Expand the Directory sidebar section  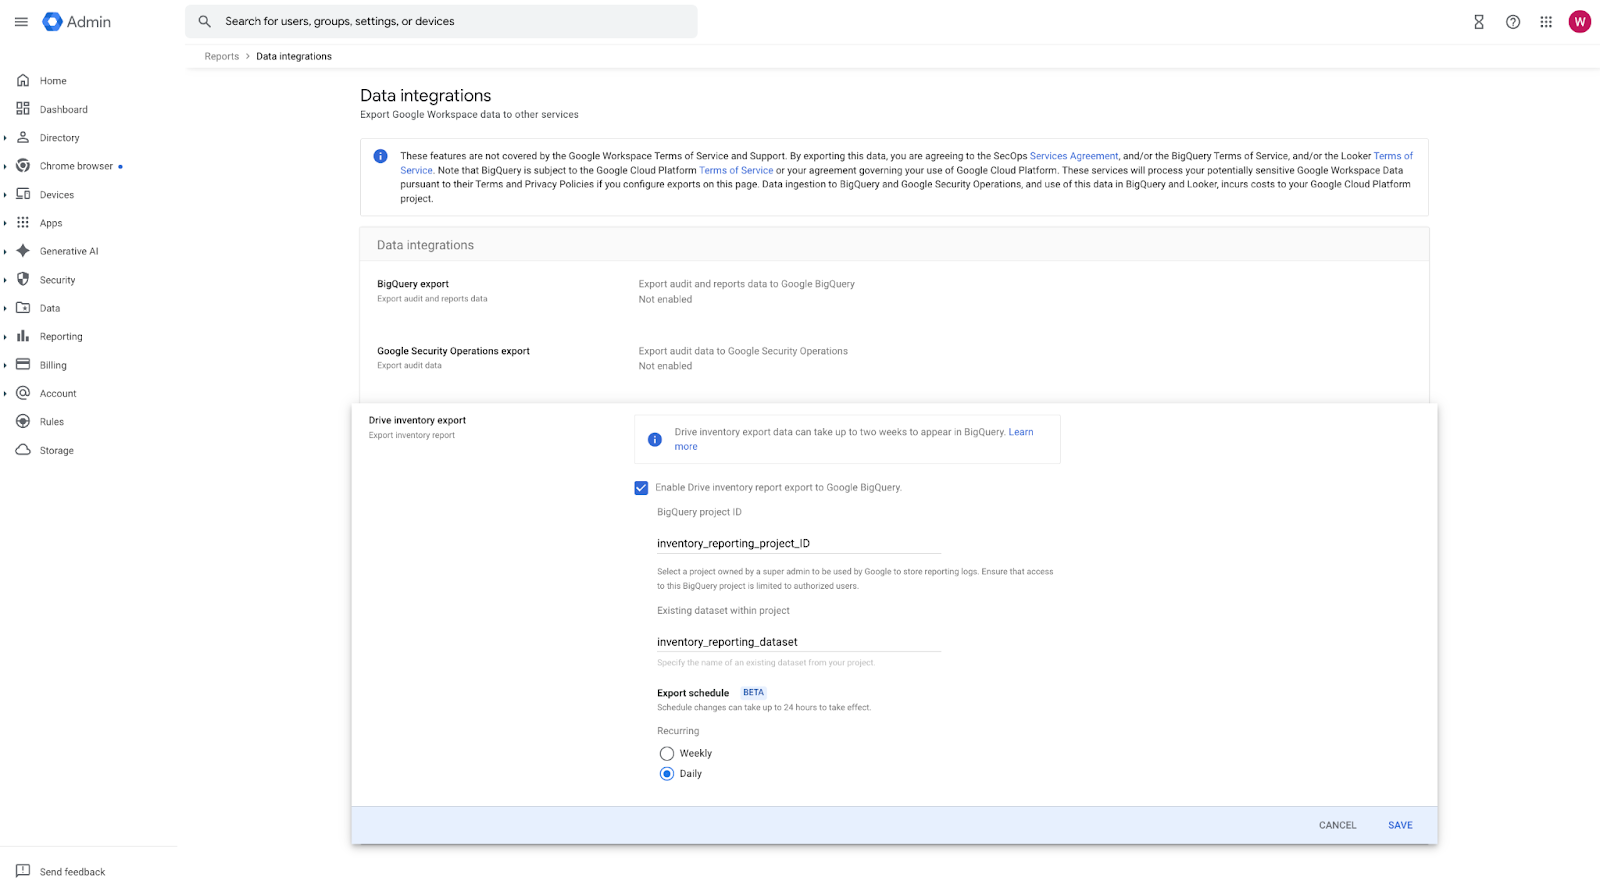click(5, 138)
